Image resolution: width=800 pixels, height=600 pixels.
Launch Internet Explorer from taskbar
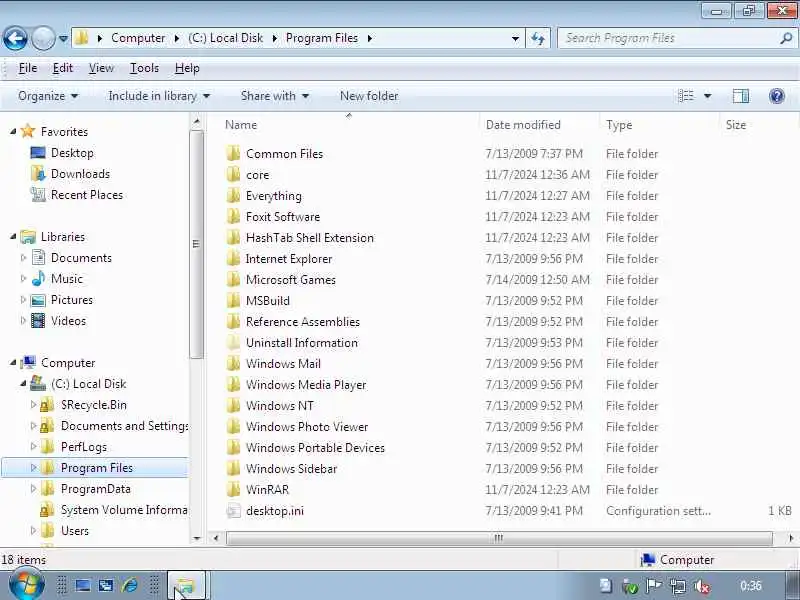pos(130,585)
